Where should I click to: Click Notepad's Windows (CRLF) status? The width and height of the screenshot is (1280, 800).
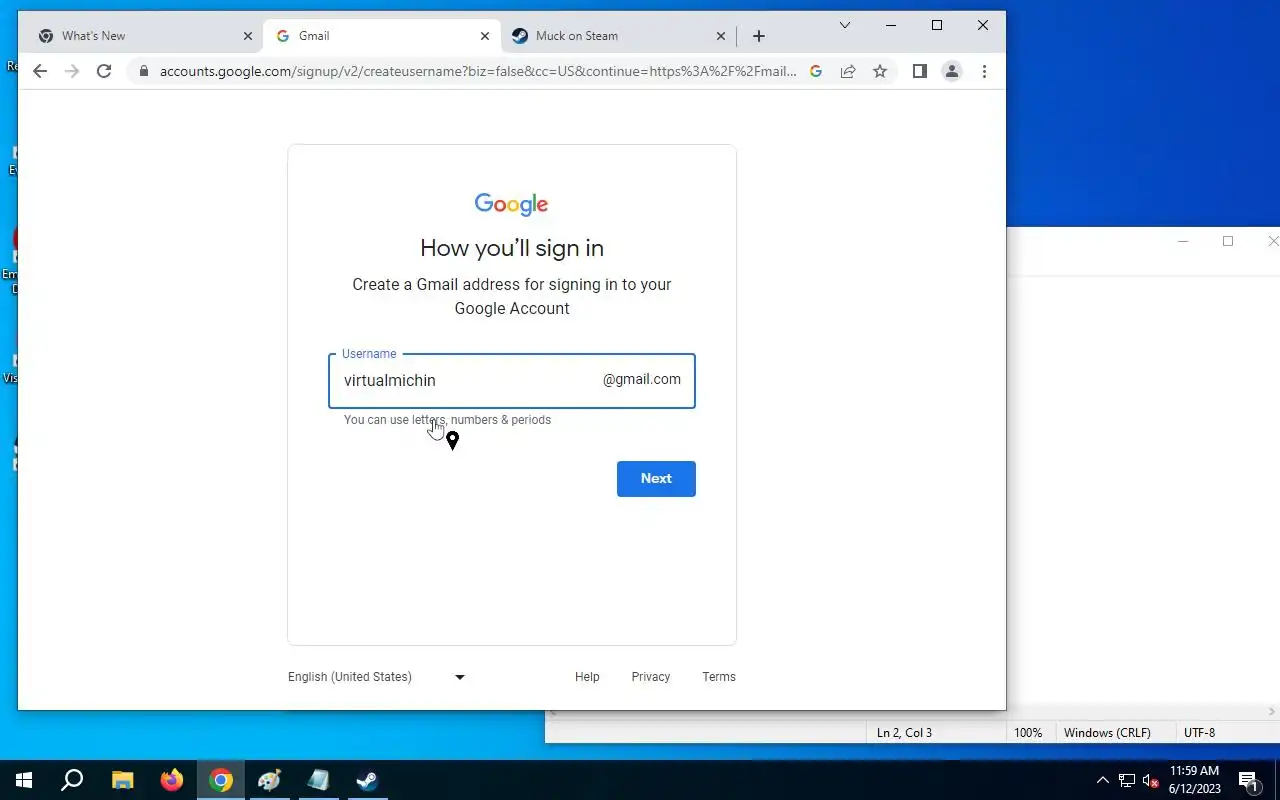(x=1107, y=733)
